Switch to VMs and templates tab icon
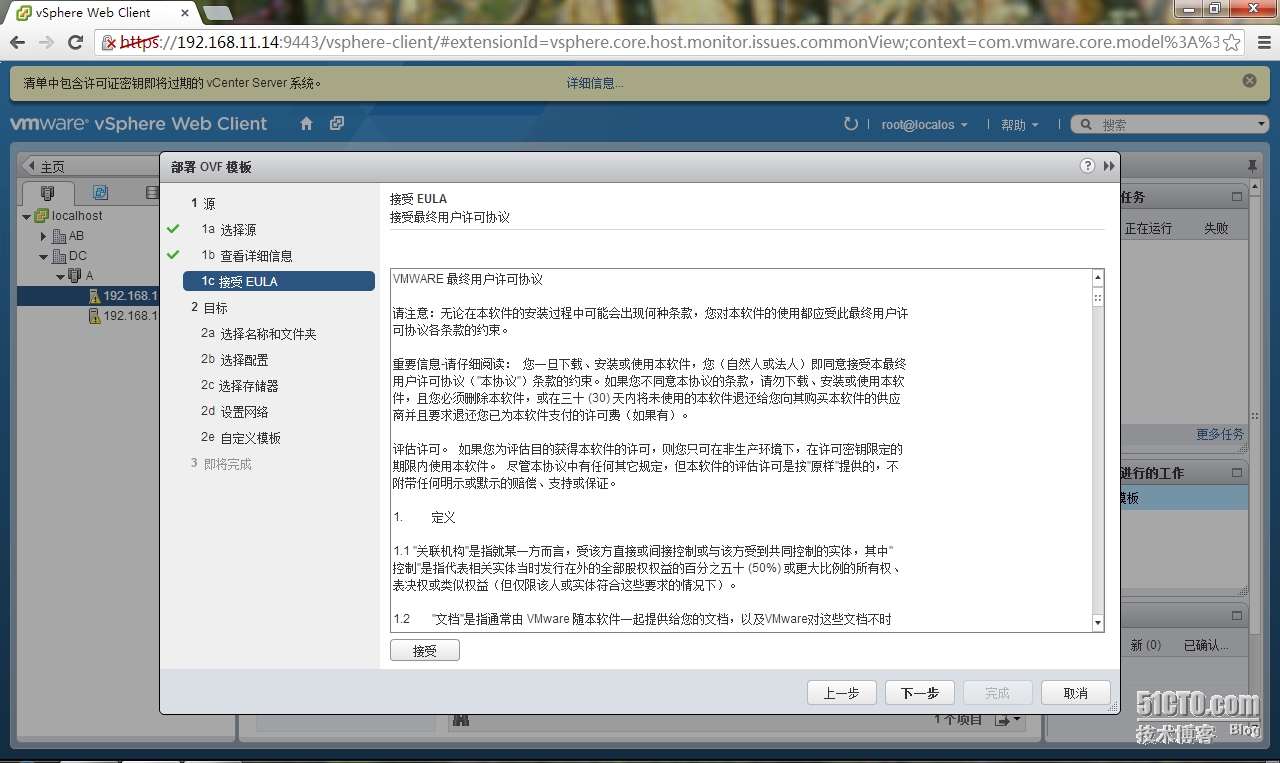Image resolution: width=1280 pixels, height=763 pixels. [x=100, y=193]
